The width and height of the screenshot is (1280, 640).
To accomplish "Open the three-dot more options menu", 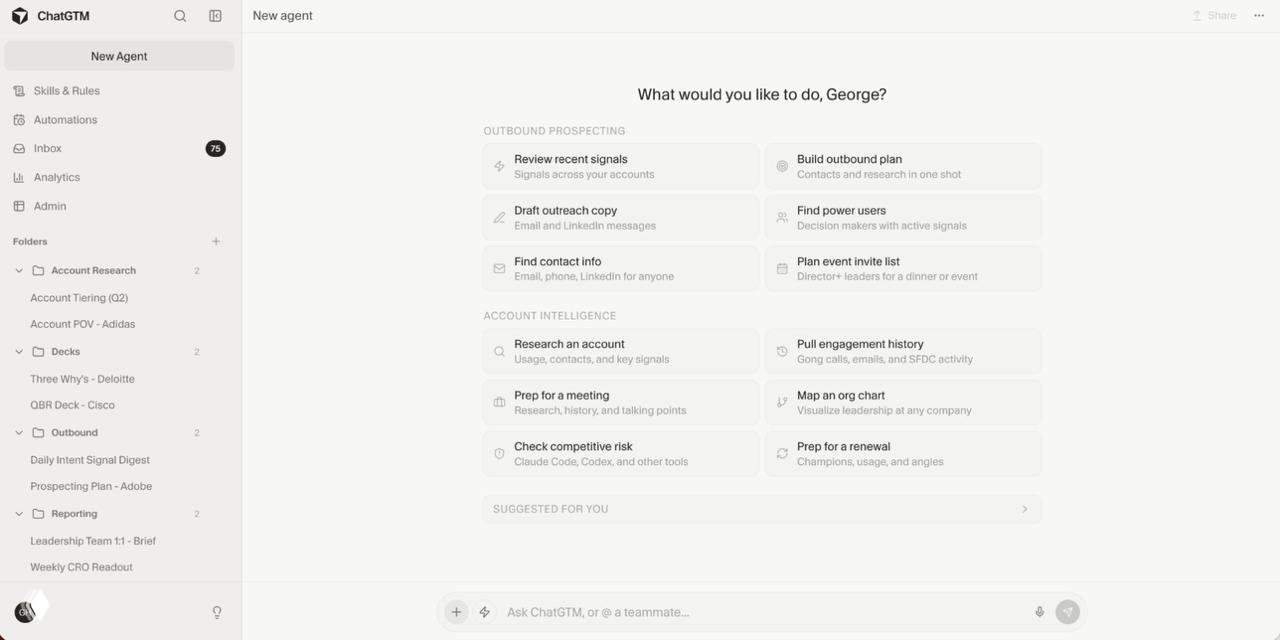I will [1259, 16].
